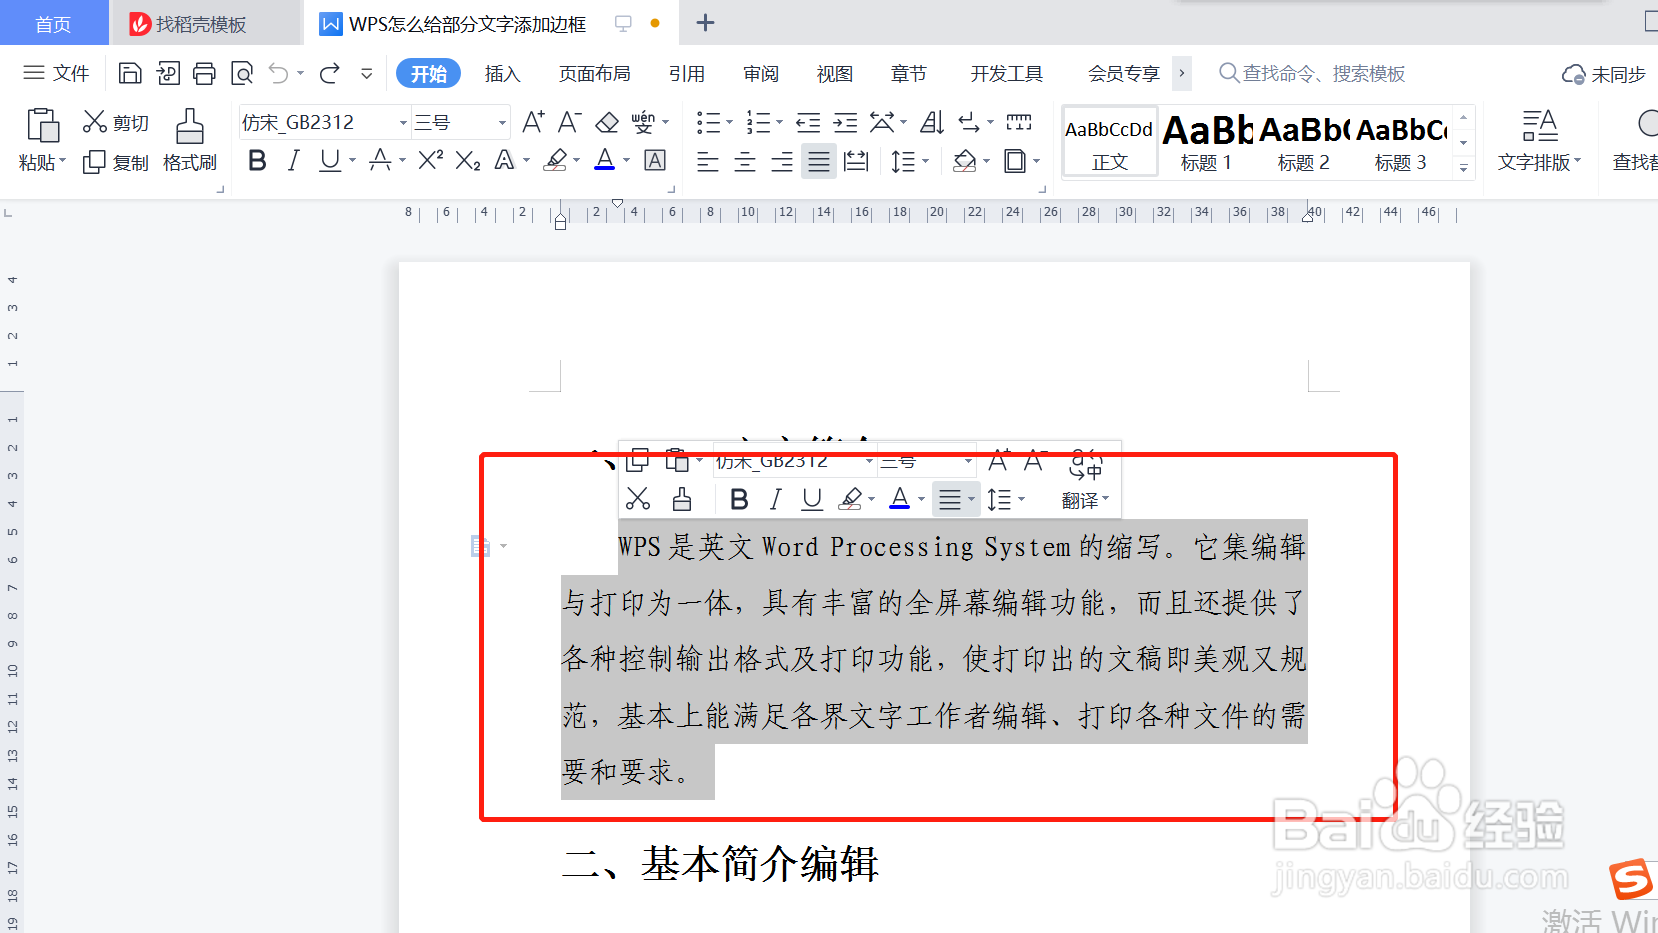Viewport: 1658px width, 933px height.
Task: Switch to the 视图 View tab
Action: [835, 74]
